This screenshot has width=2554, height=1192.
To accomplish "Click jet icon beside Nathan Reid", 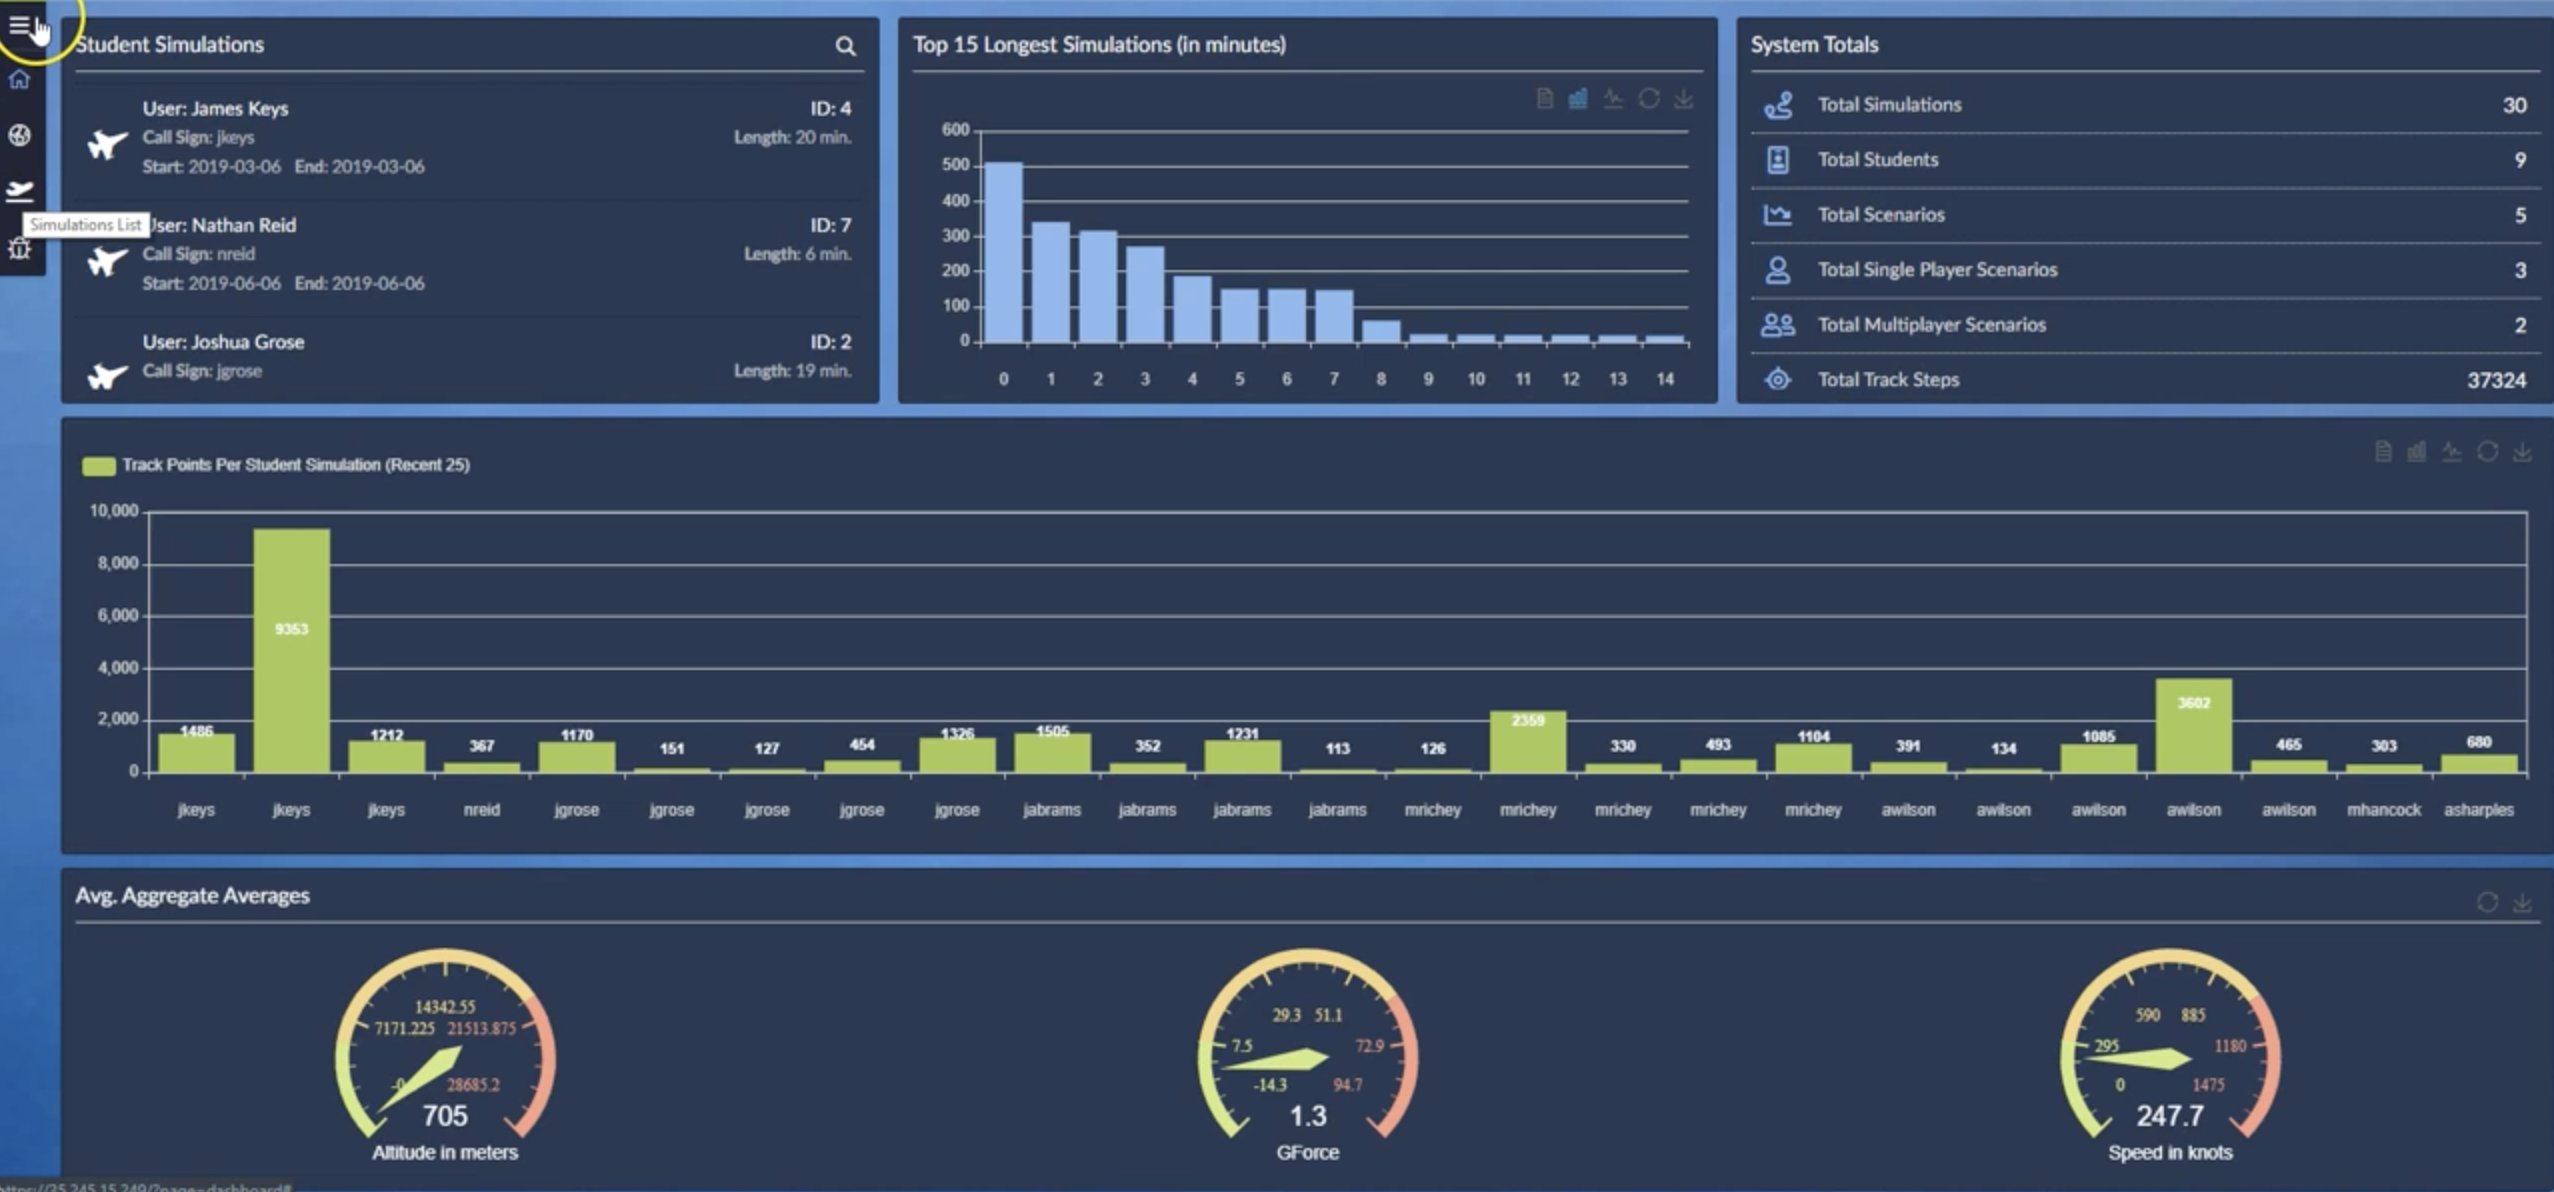I will (107, 261).
